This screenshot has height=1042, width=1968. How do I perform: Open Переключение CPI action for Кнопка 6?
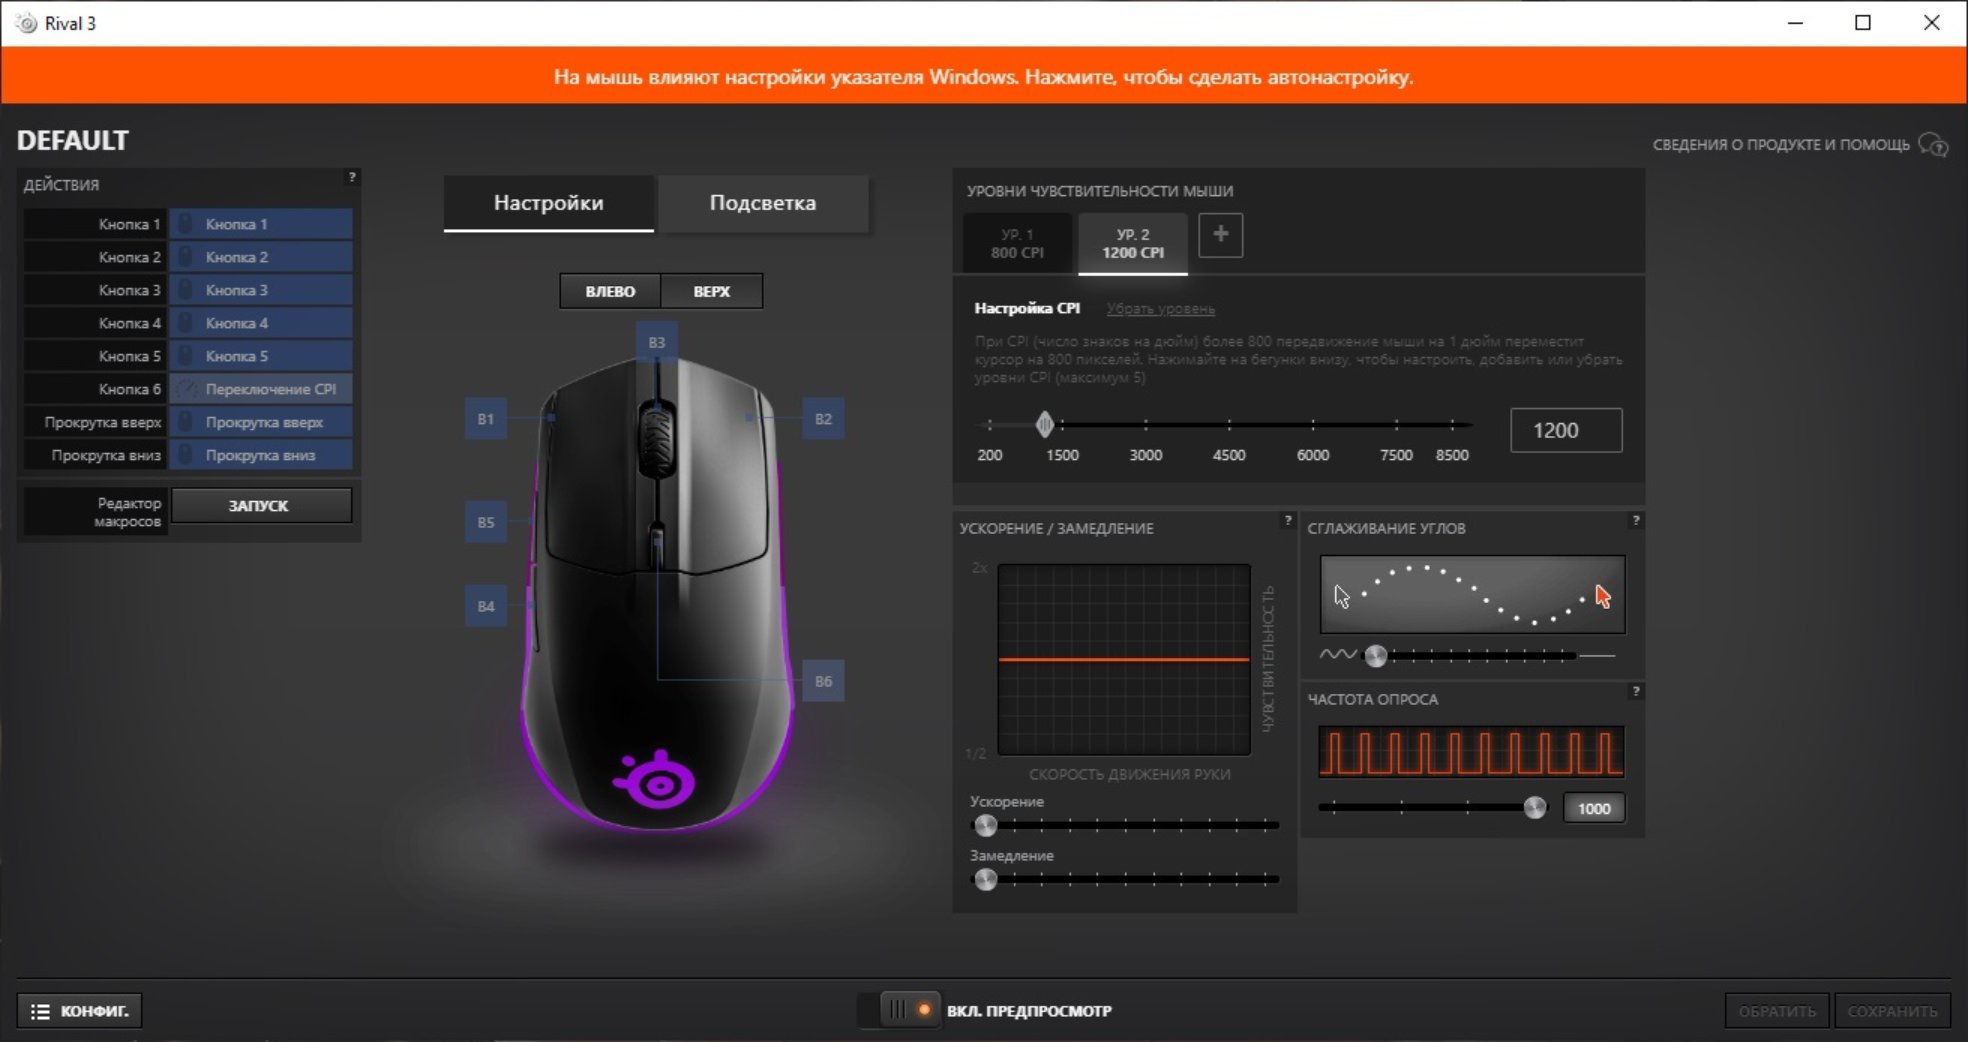[x=261, y=389]
